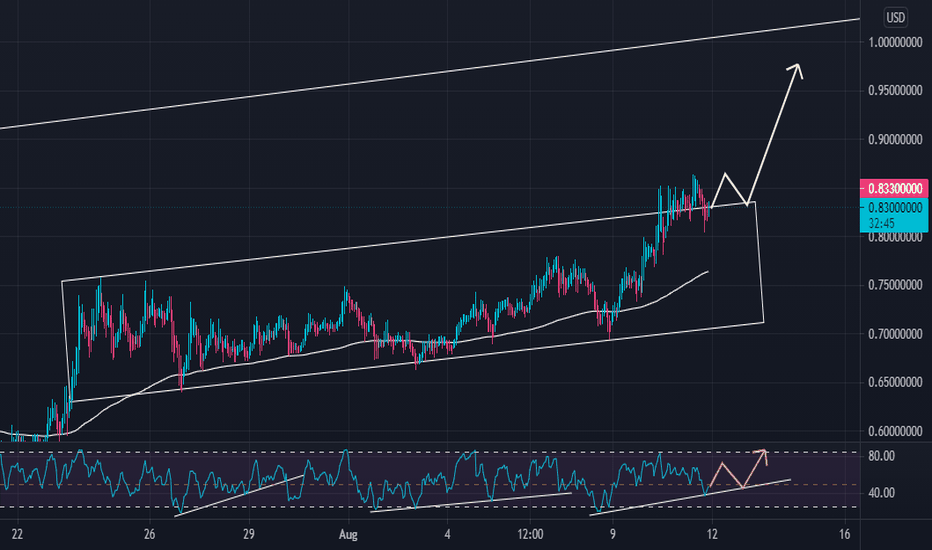Screen dimensions: 932x550
Task: Click the 0.60000000 price axis label
Action: tap(895, 431)
